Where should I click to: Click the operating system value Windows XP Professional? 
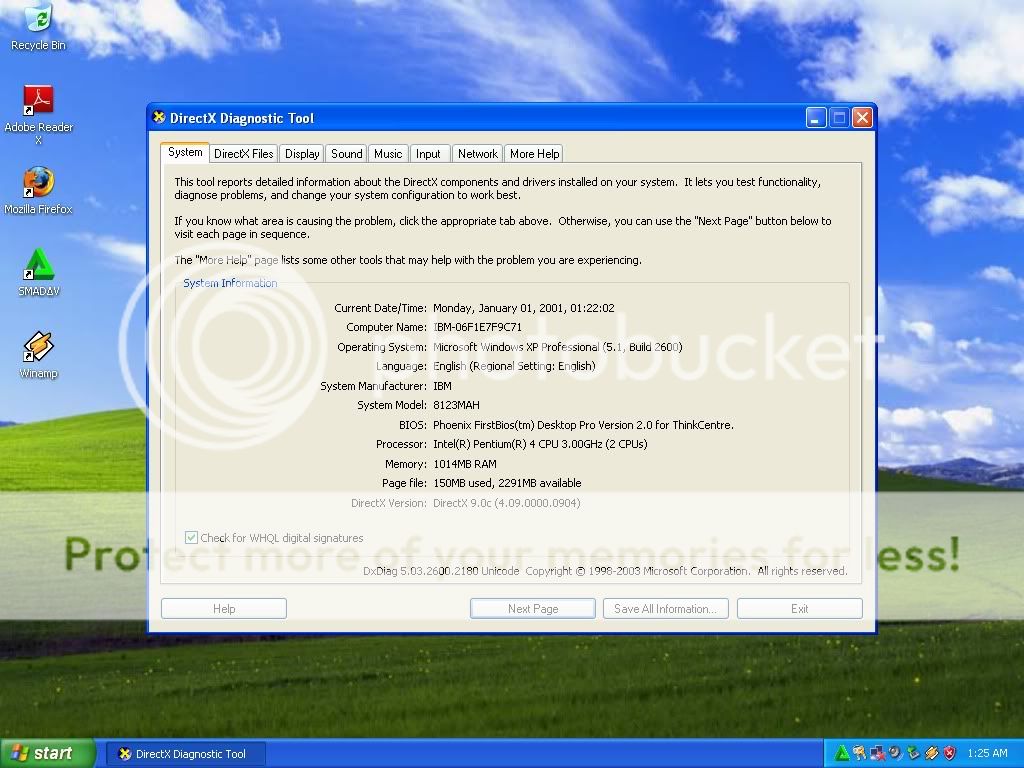pos(558,347)
